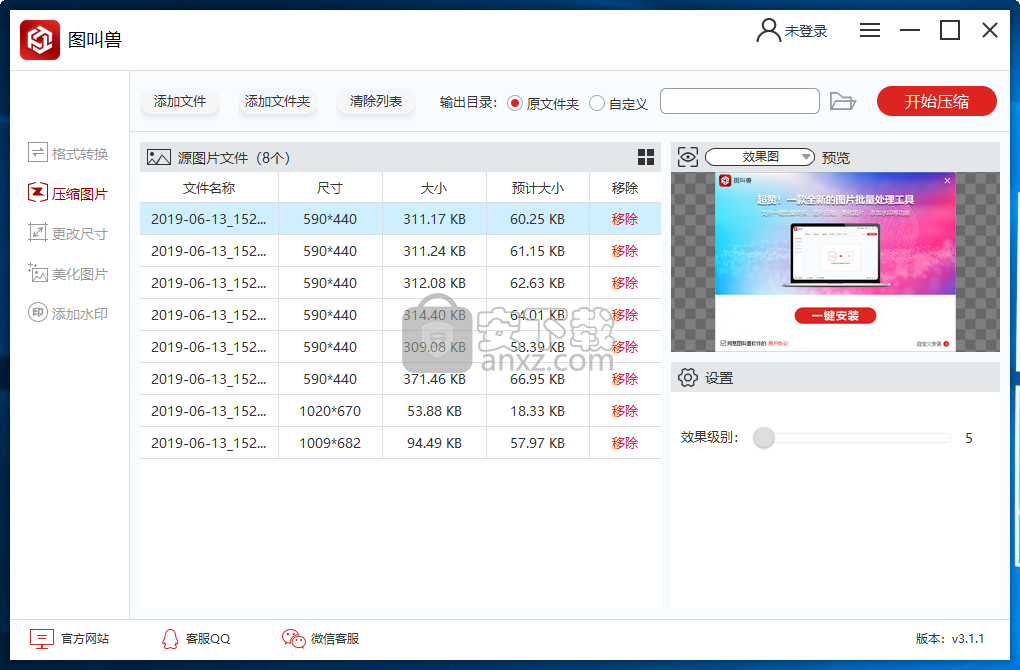The width and height of the screenshot is (1020, 670).
Task: Open the 添加水印 tab
Action: coord(68,314)
